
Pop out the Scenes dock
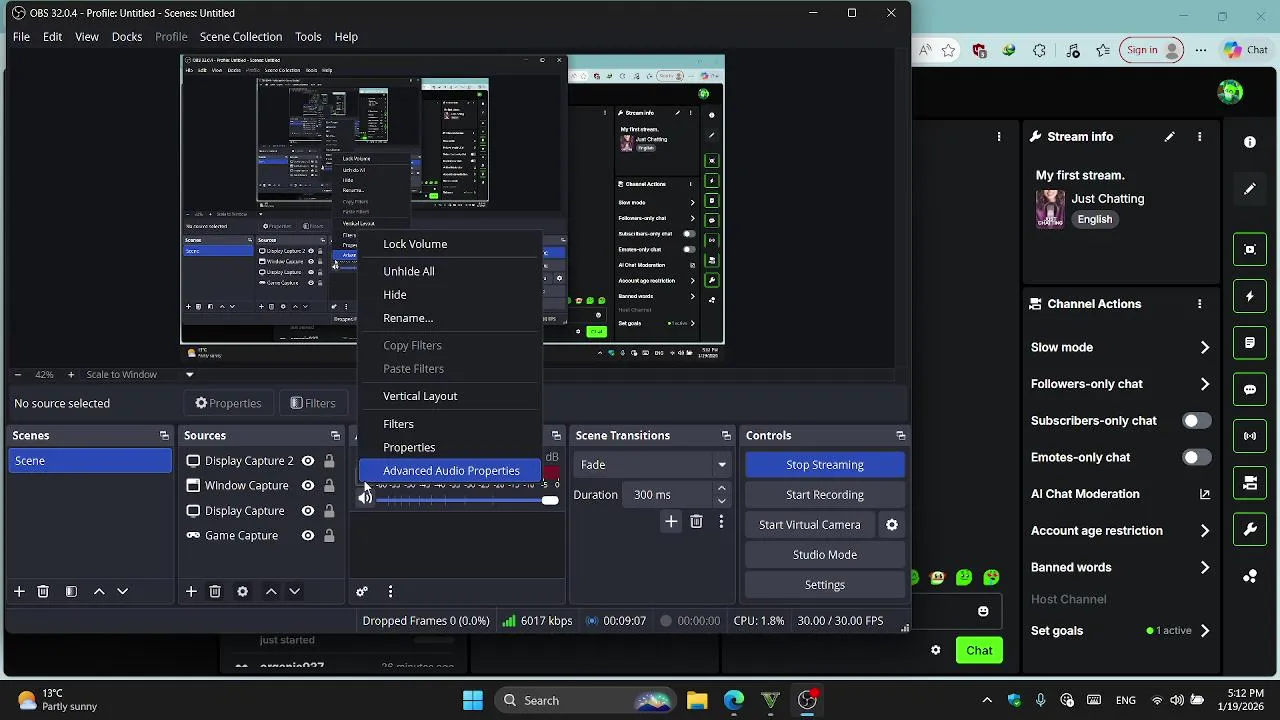point(164,435)
